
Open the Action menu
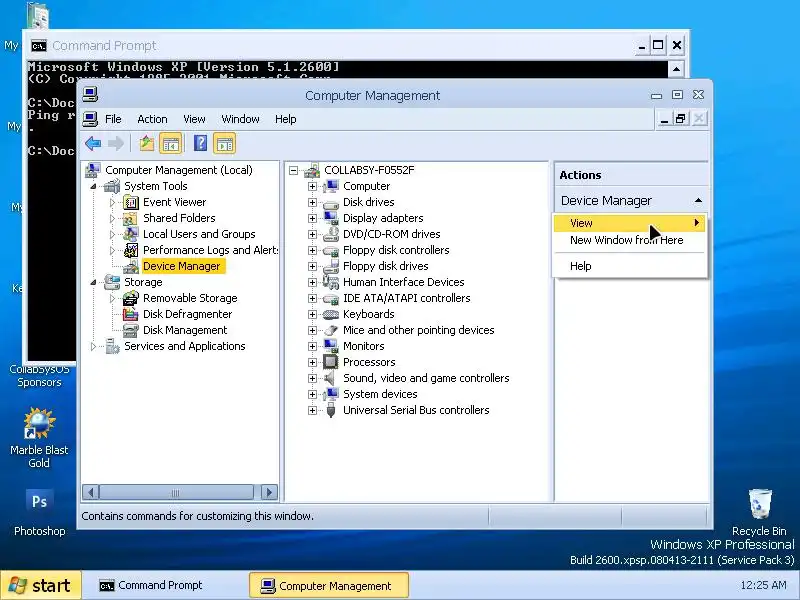(152, 119)
